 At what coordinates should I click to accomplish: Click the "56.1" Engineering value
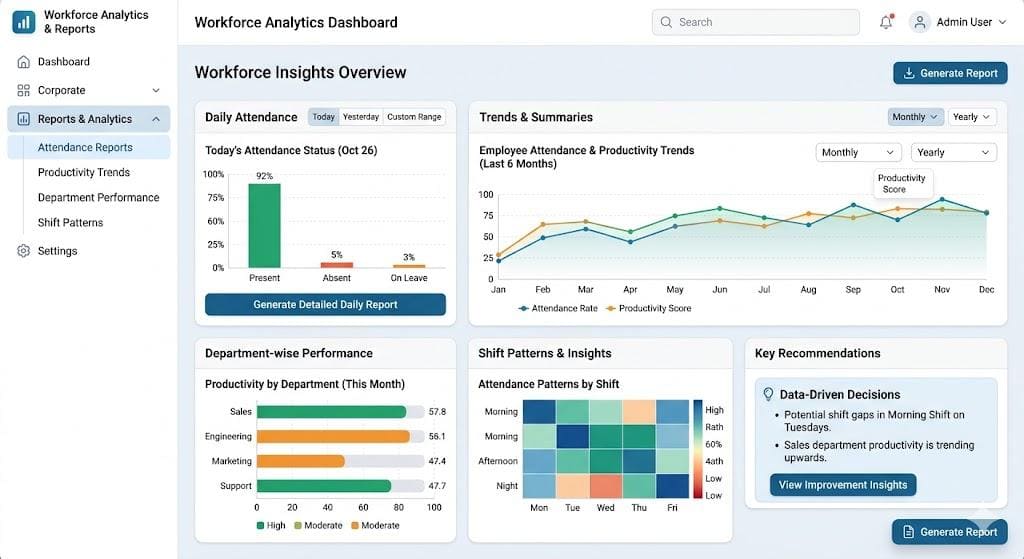click(437, 436)
